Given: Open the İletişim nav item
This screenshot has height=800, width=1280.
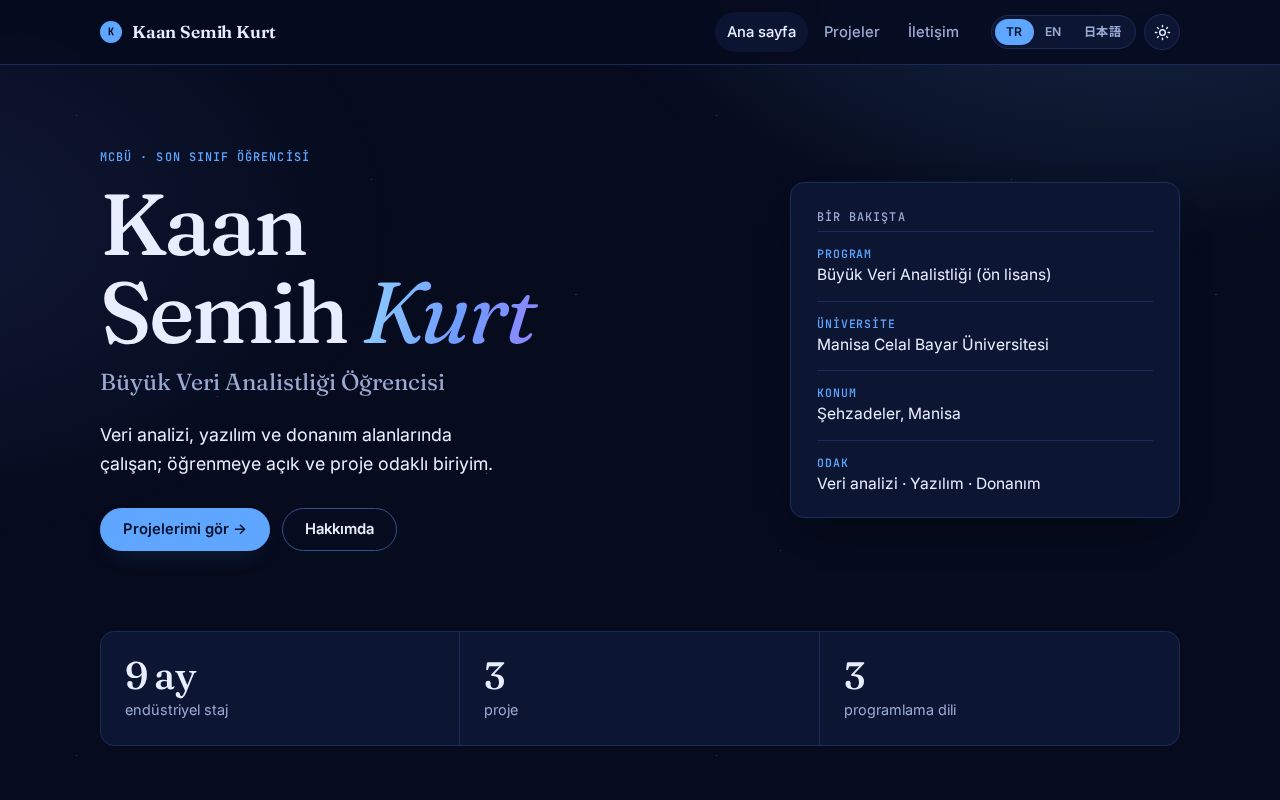Looking at the screenshot, I should coord(933,32).
